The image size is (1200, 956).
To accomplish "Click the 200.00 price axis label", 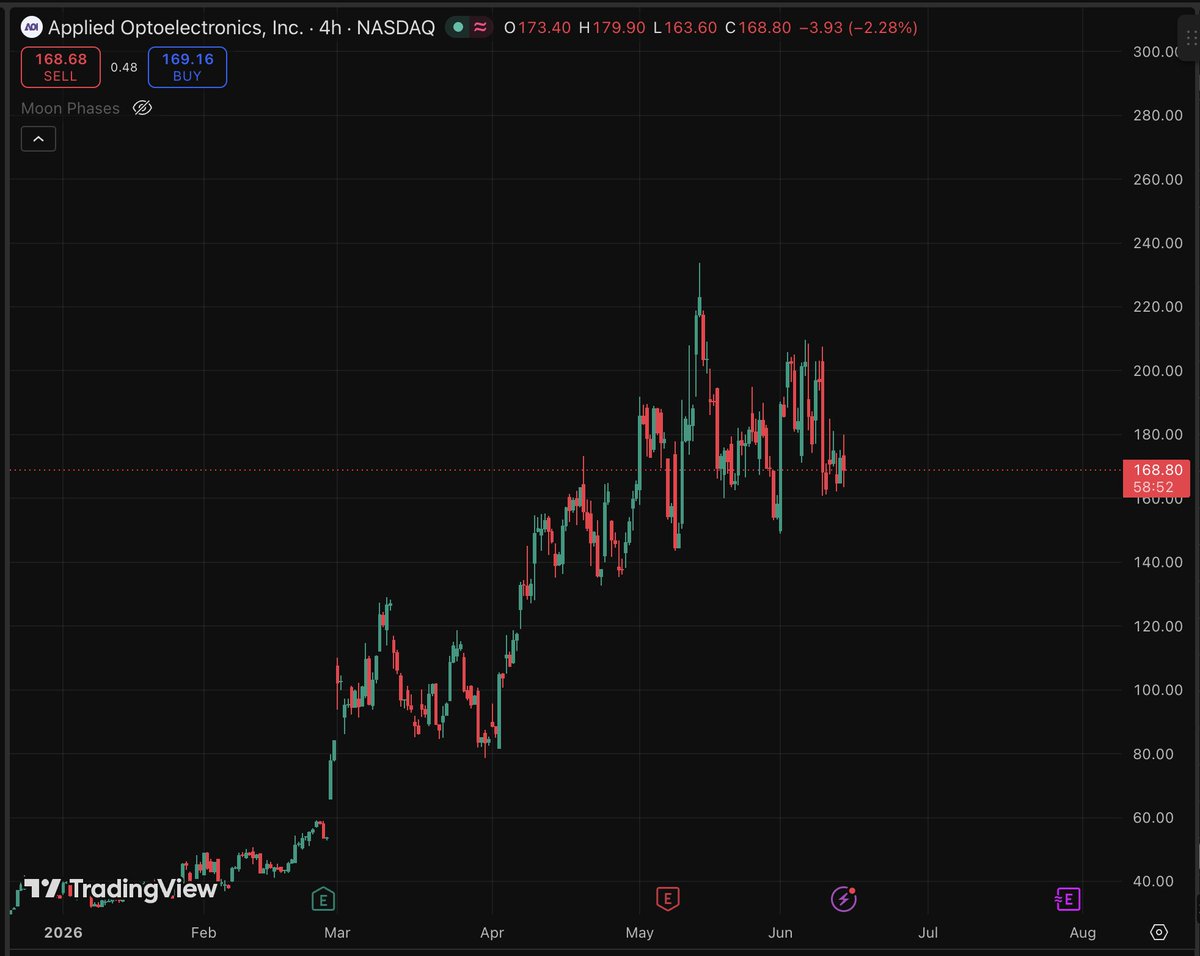I will (1158, 371).
